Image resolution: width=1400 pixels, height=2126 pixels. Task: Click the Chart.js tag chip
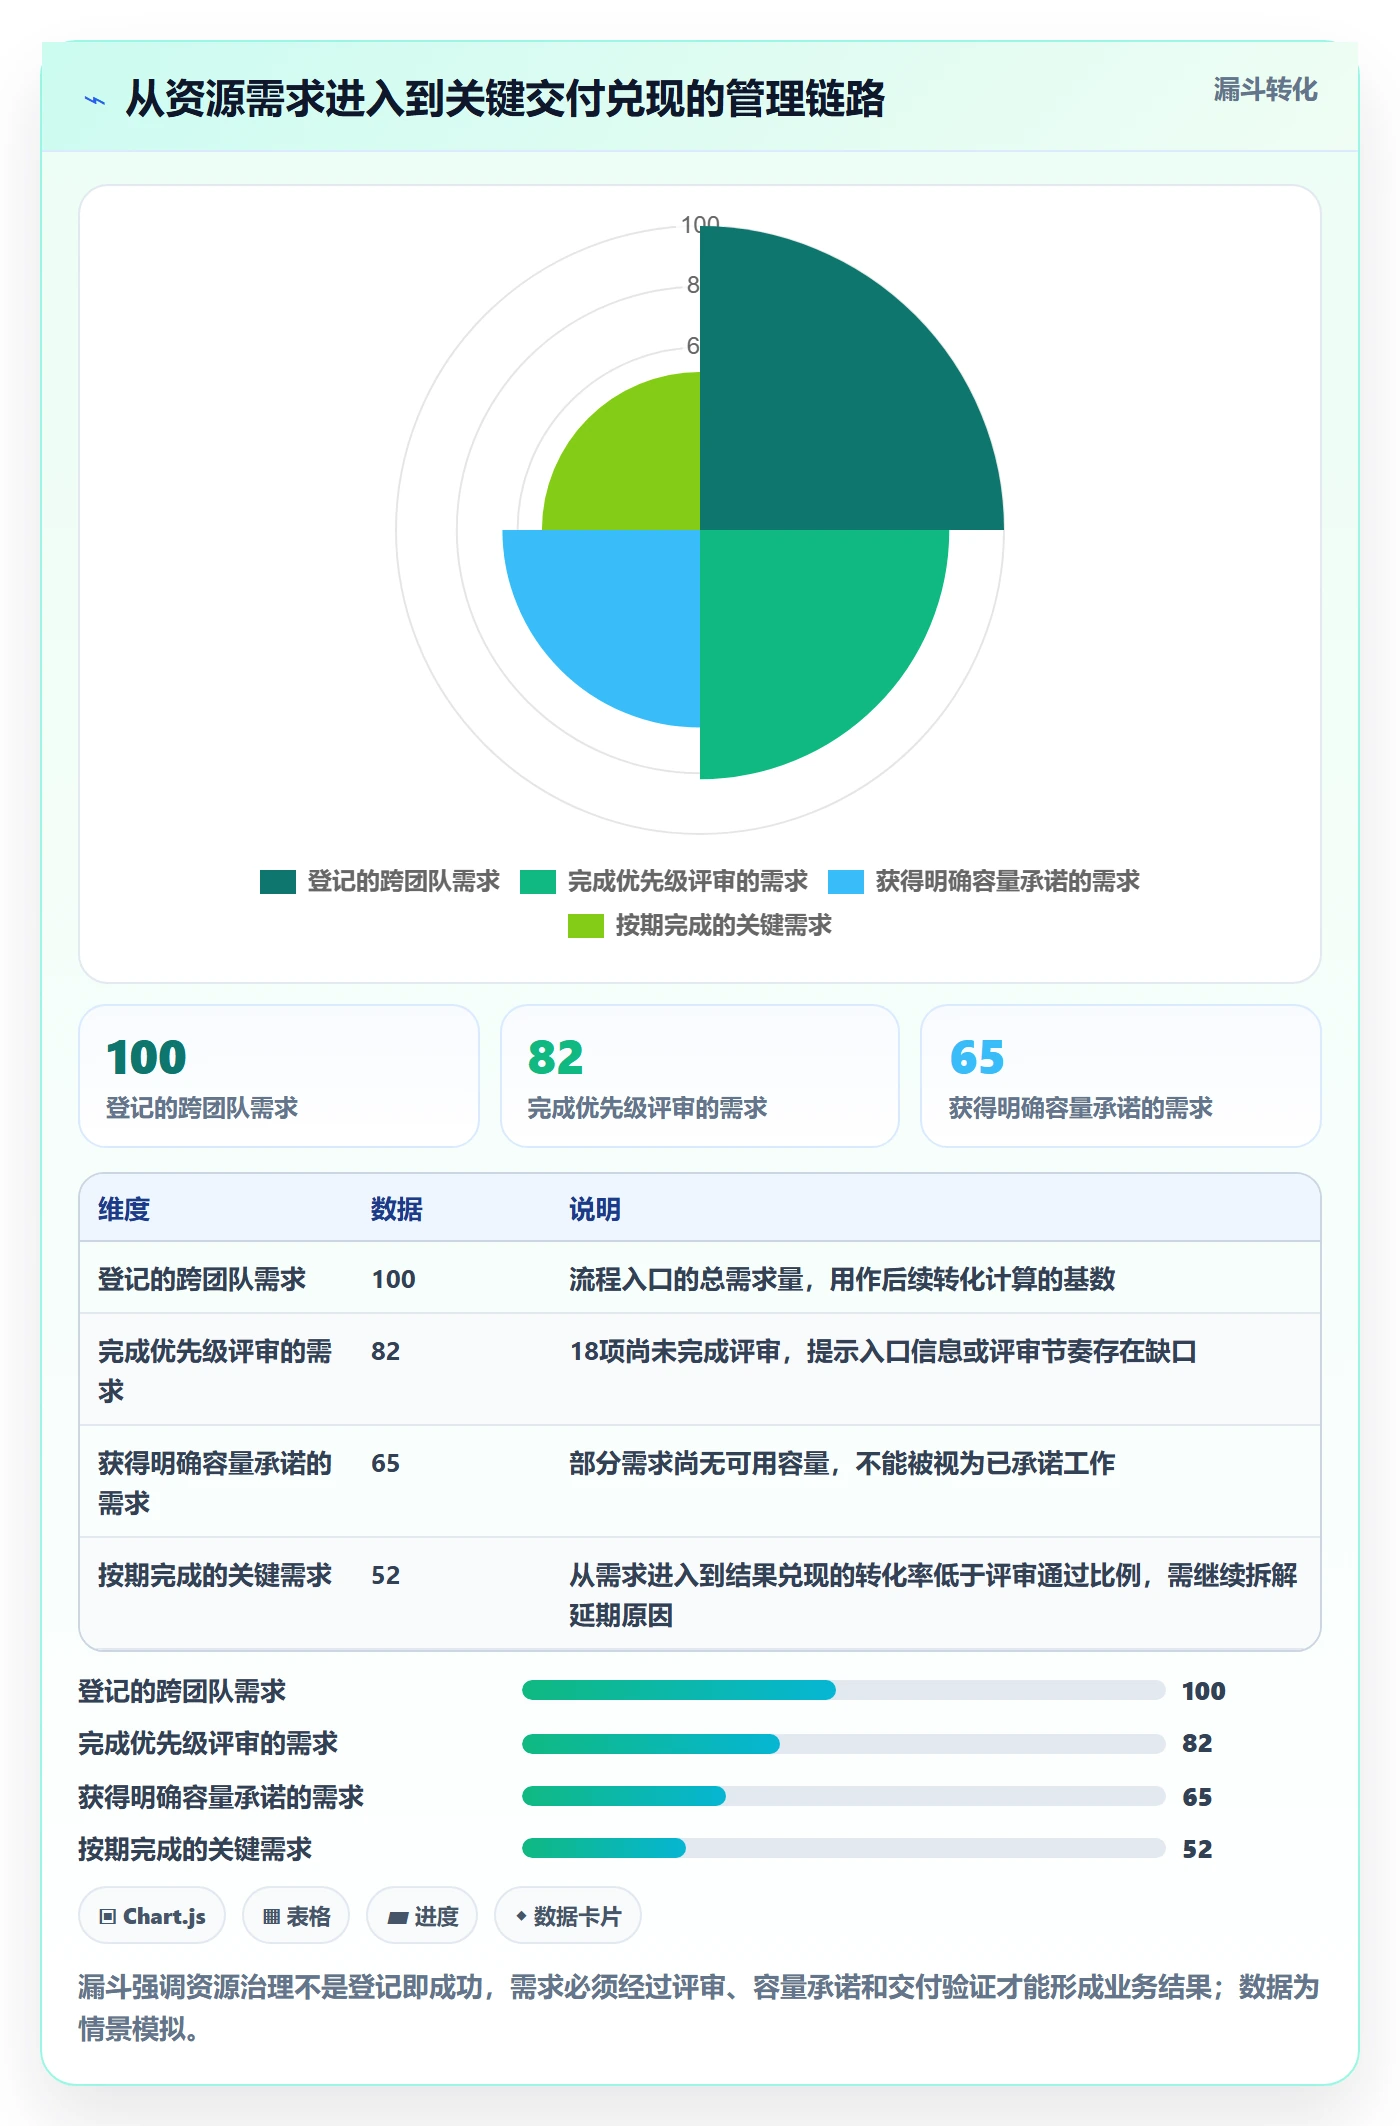point(152,1916)
